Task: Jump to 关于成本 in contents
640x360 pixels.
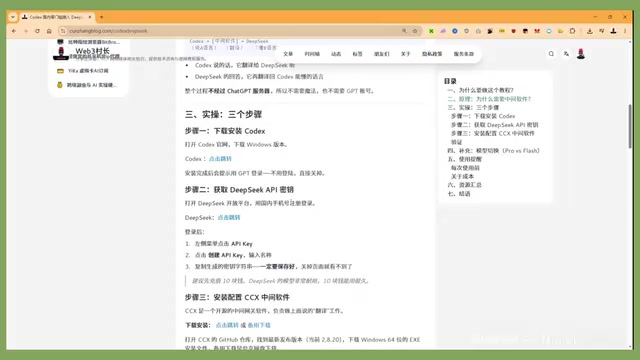Action: click(x=462, y=176)
